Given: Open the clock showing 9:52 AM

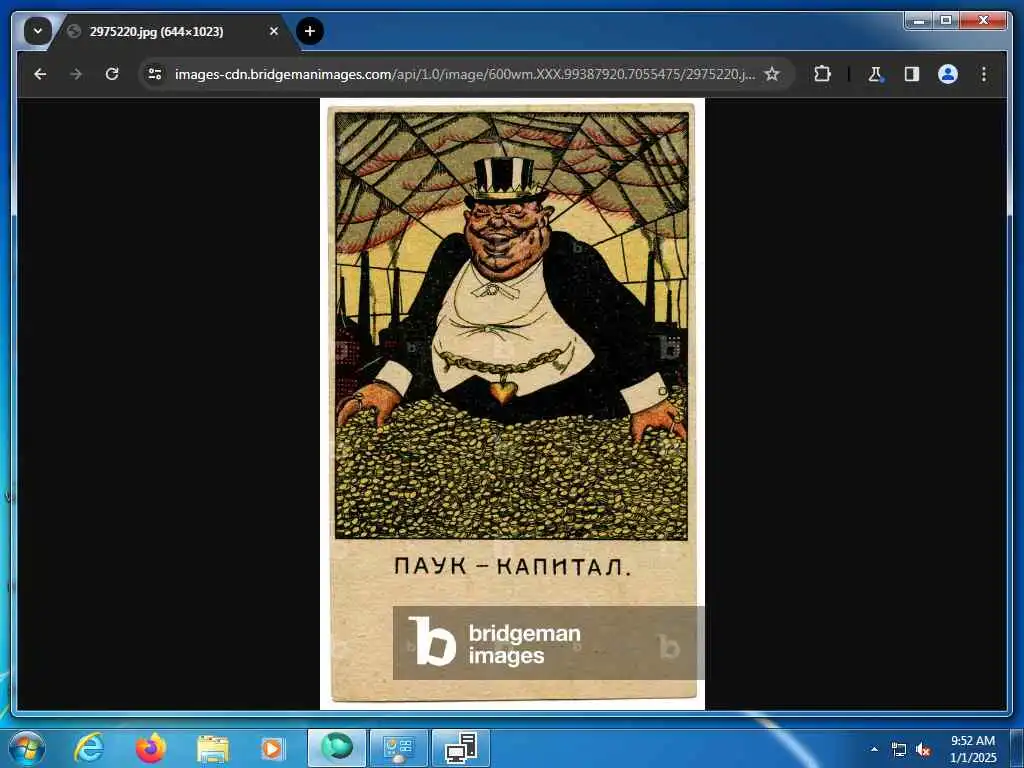Looking at the screenshot, I should coord(973,749).
